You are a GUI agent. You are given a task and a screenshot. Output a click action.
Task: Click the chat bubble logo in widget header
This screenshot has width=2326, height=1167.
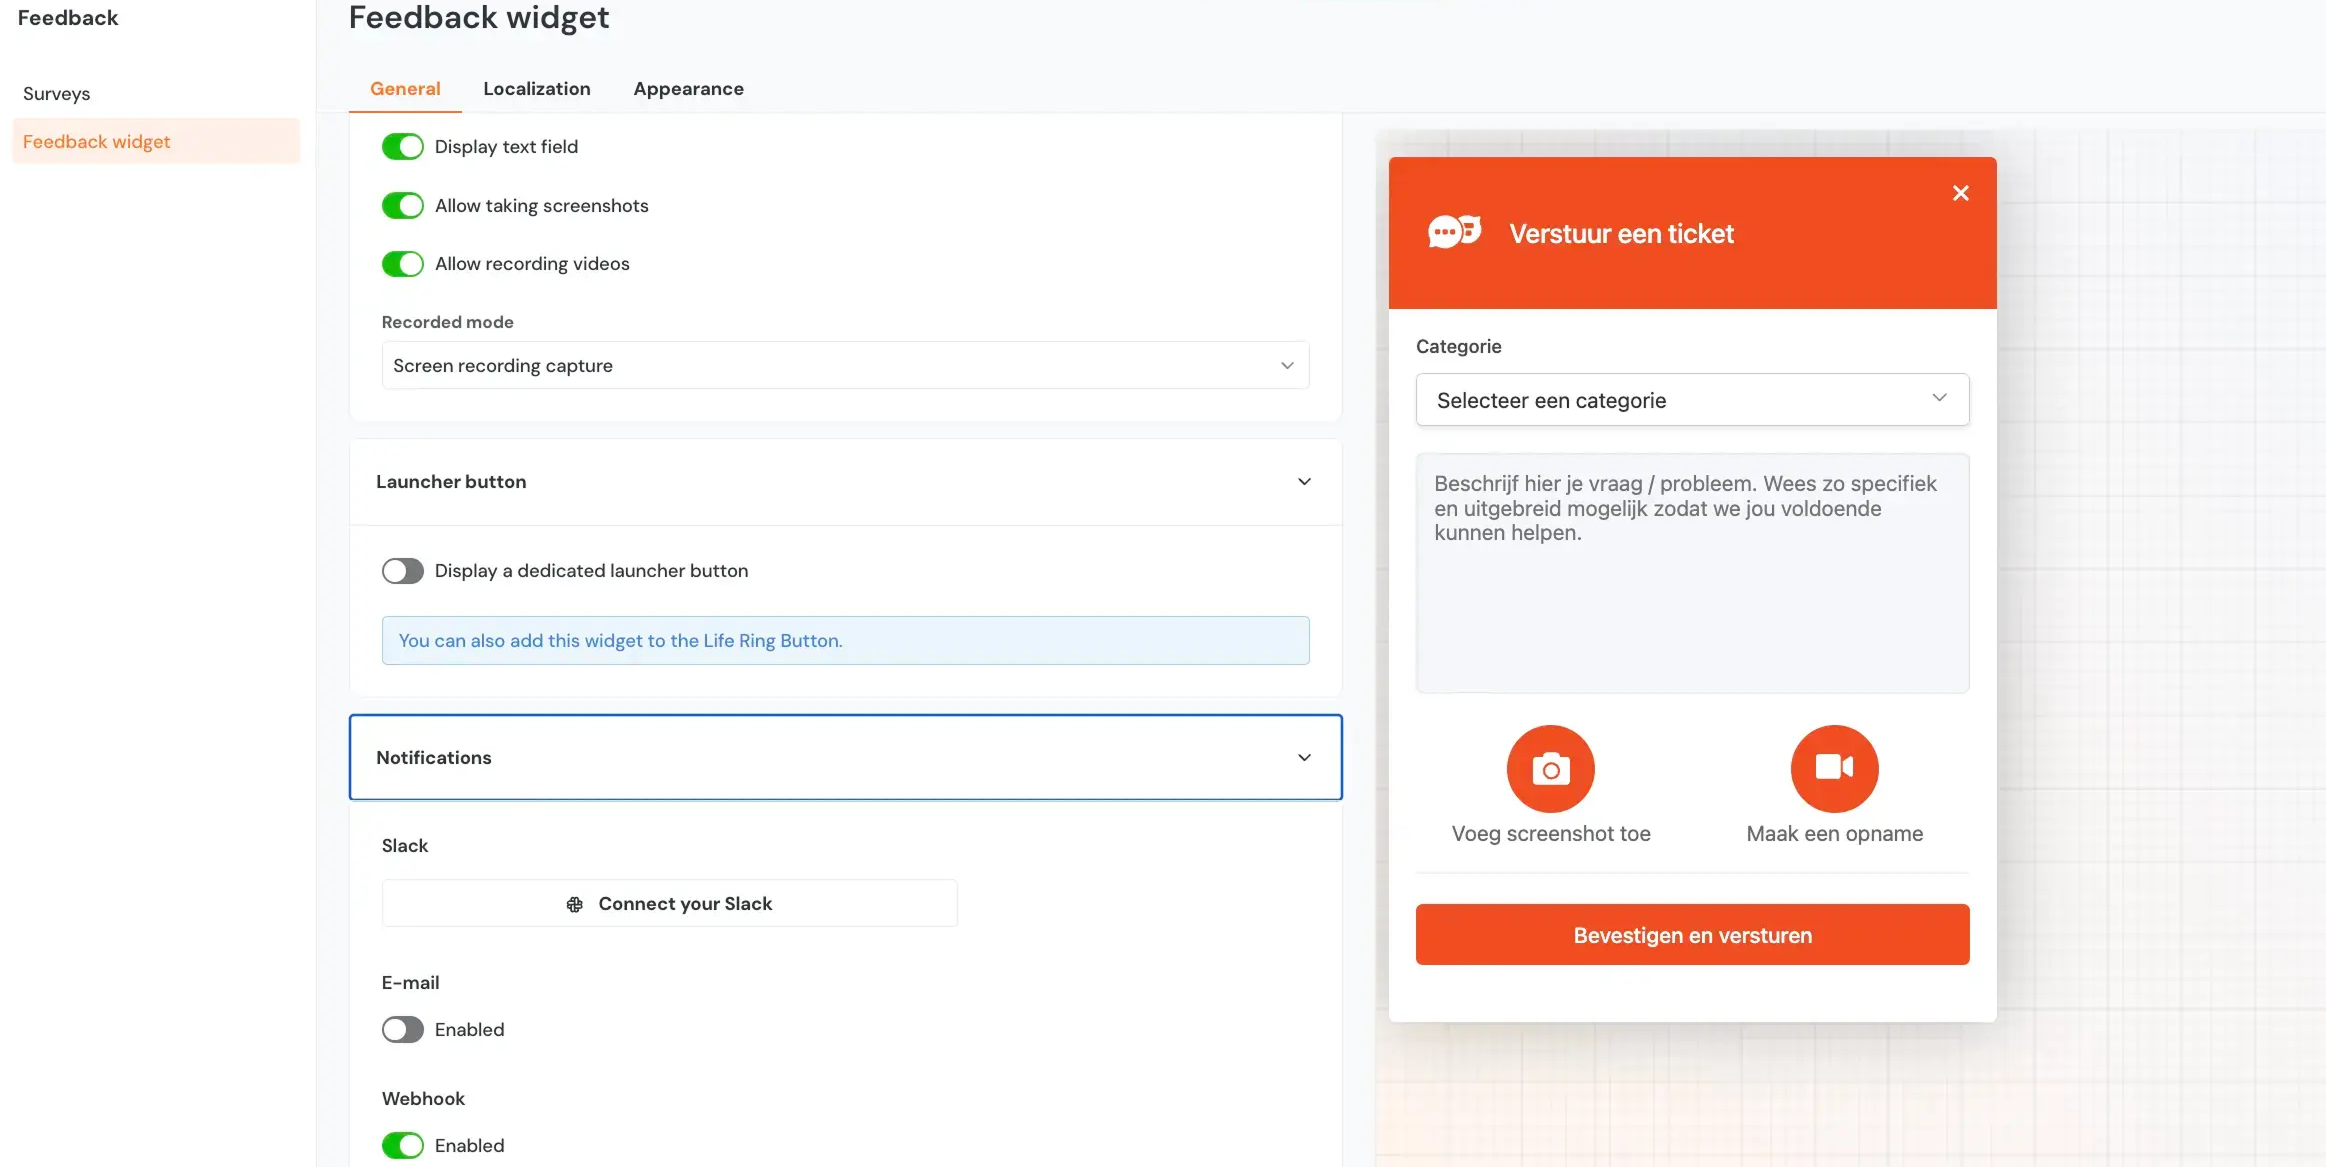coord(1456,231)
